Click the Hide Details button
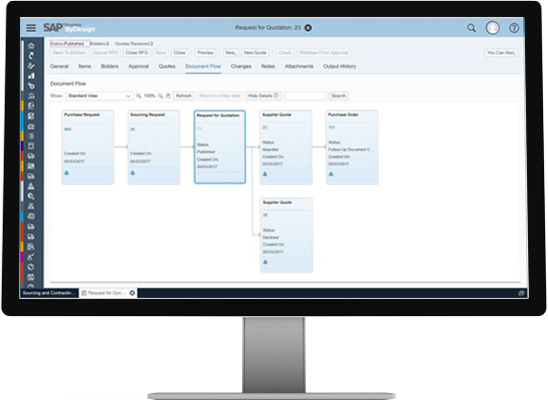The width and height of the screenshot is (548, 400). point(263,96)
